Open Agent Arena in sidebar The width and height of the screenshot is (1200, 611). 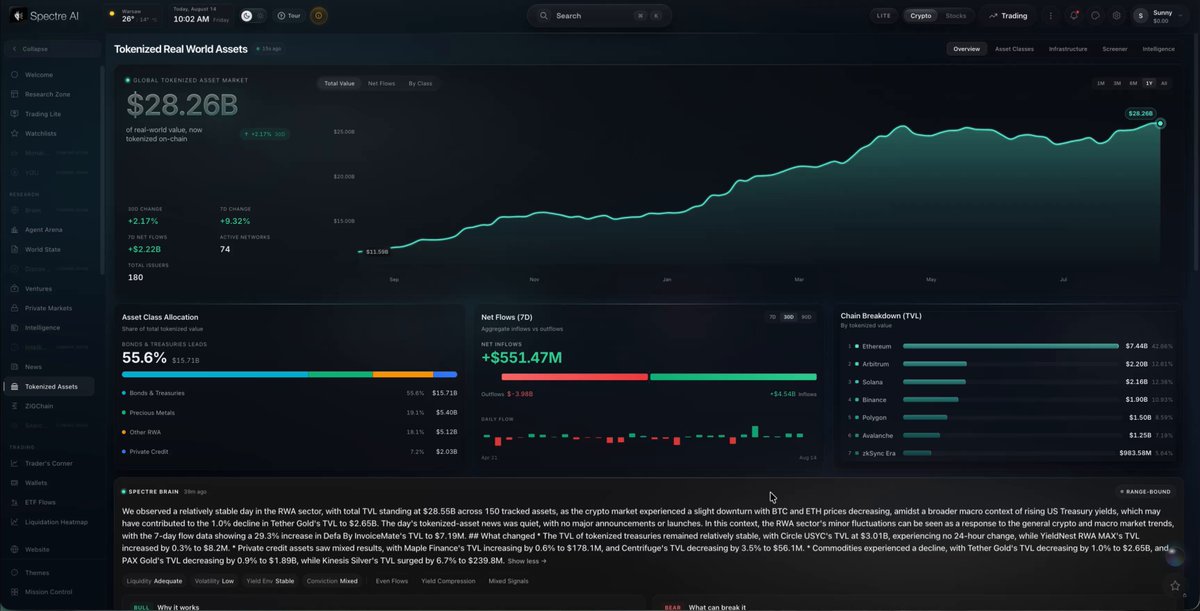tap(44, 230)
